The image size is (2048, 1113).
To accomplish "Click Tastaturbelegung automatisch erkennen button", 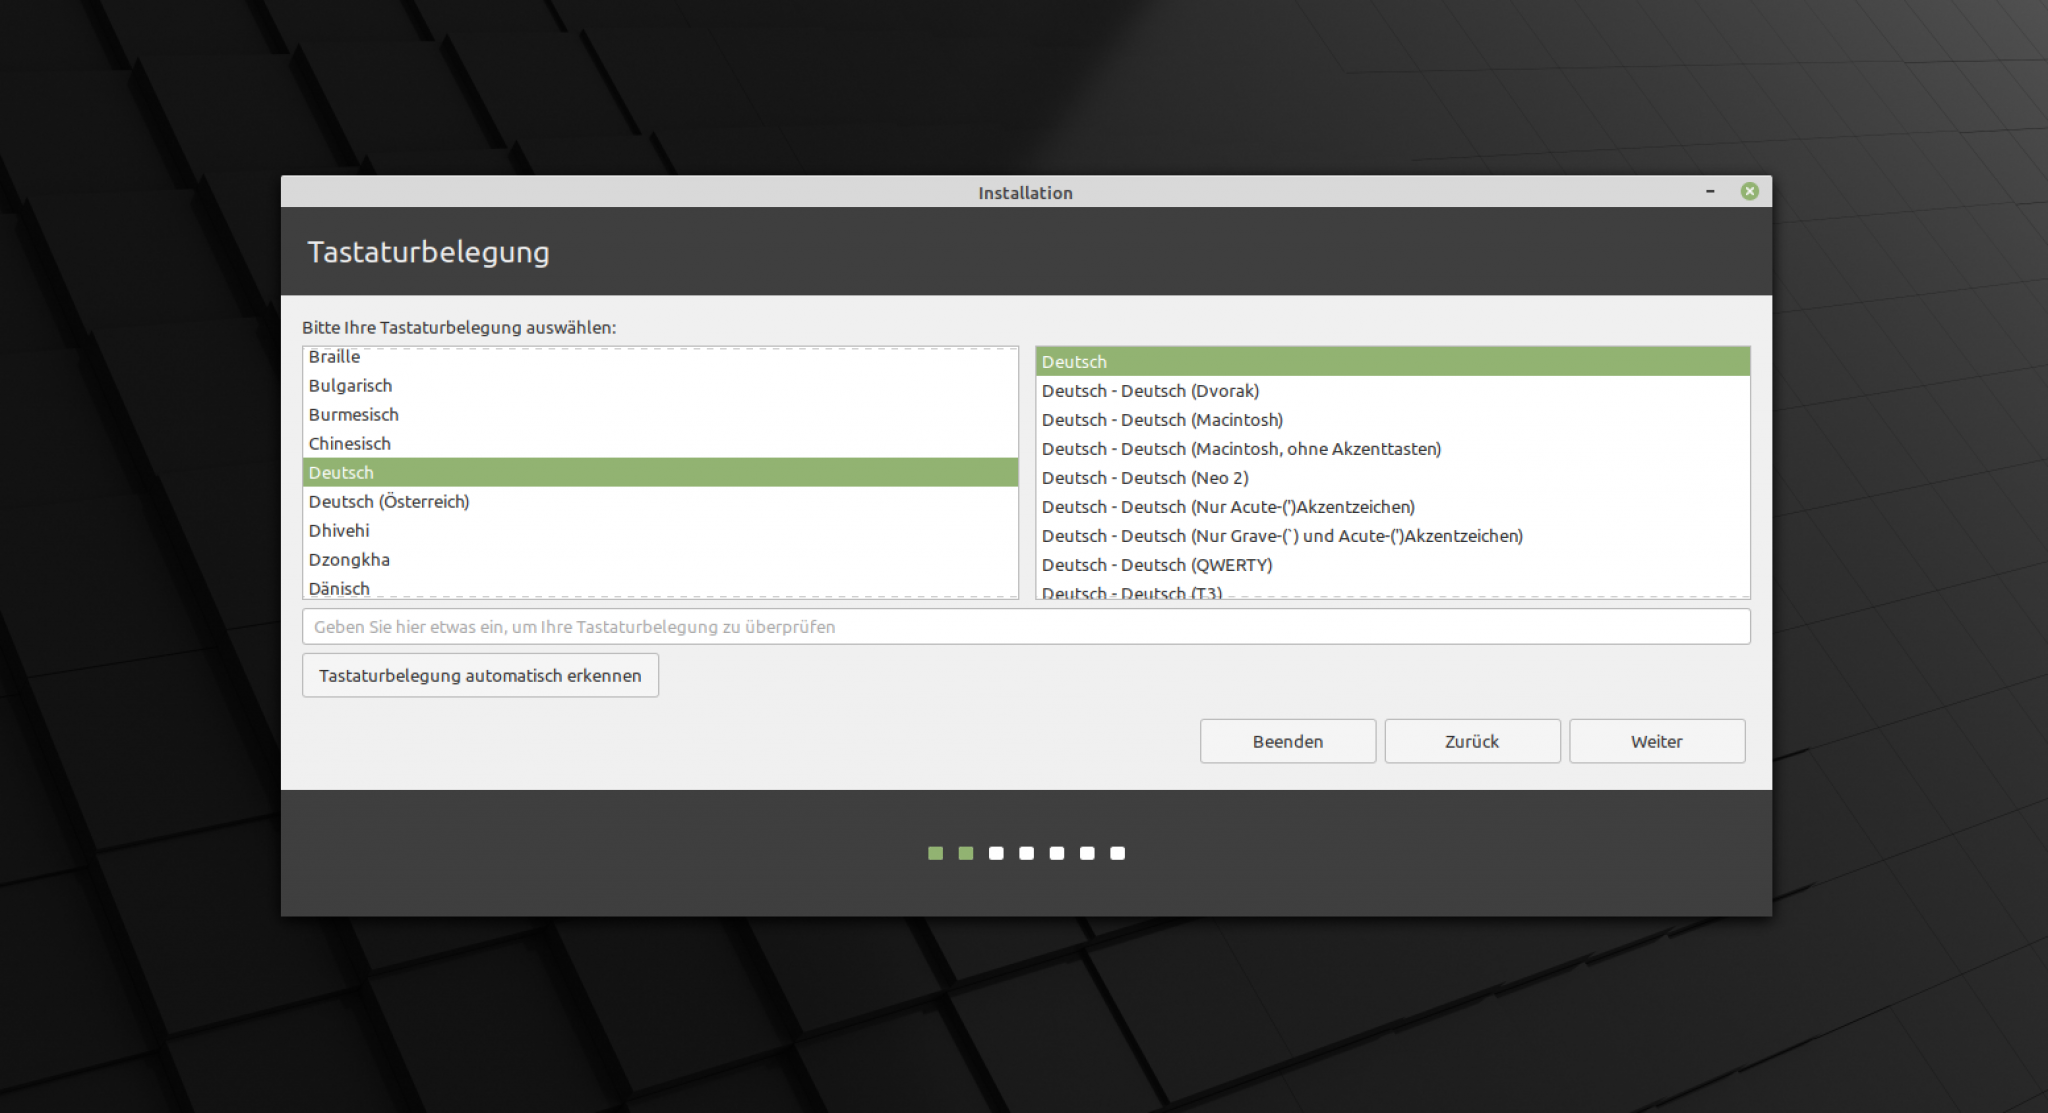I will pyautogui.click(x=480, y=676).
